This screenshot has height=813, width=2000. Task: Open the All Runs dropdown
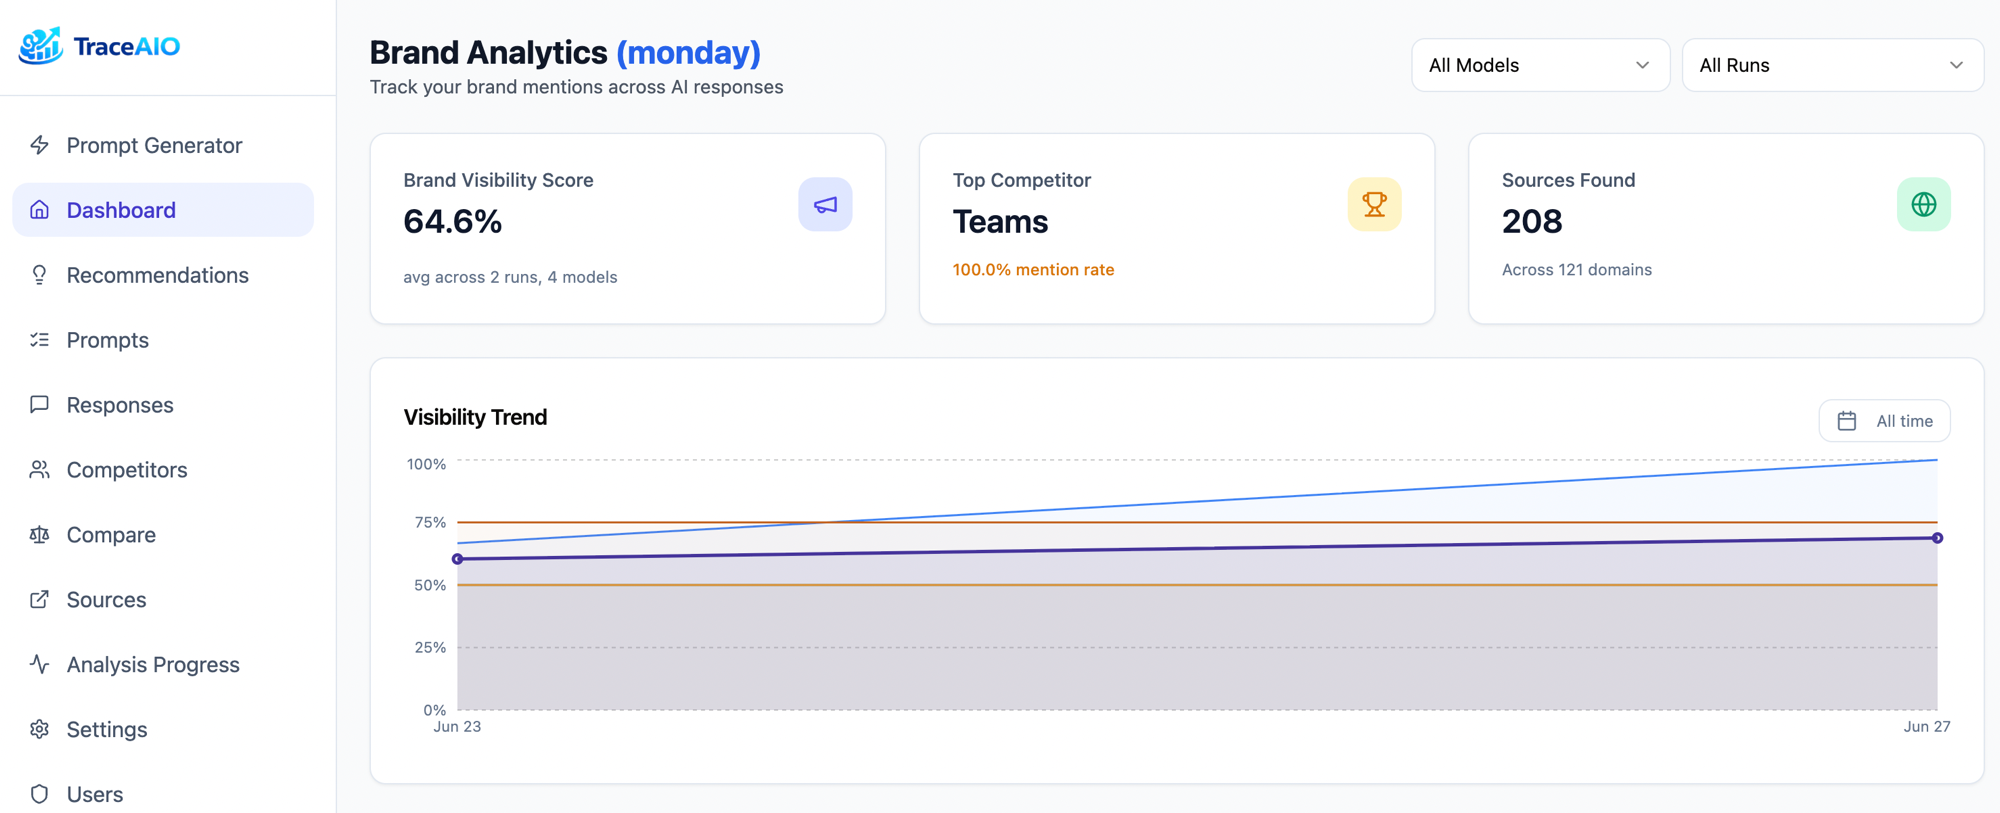(1832, 65)
